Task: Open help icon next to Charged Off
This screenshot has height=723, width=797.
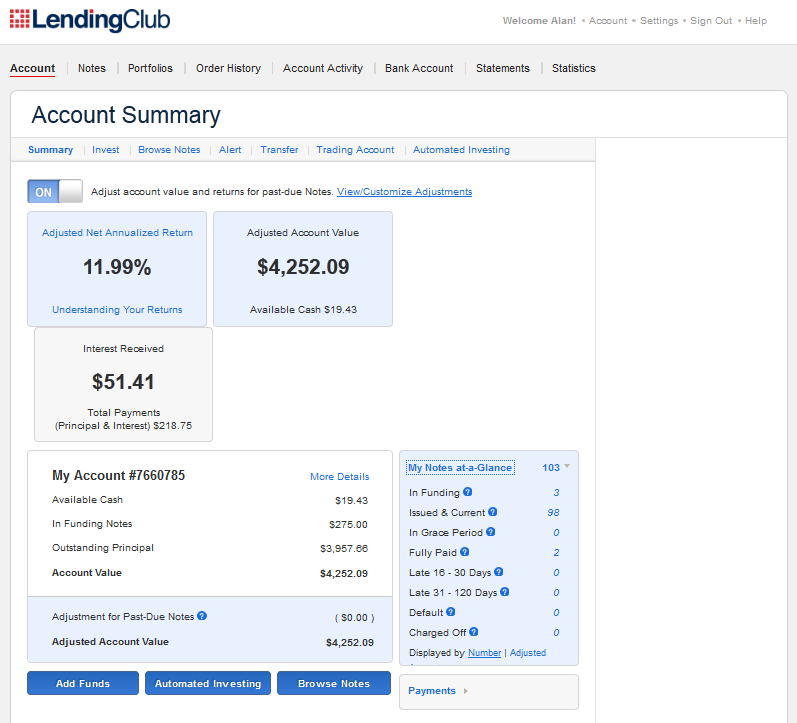Action: click(x=474, y=632)
